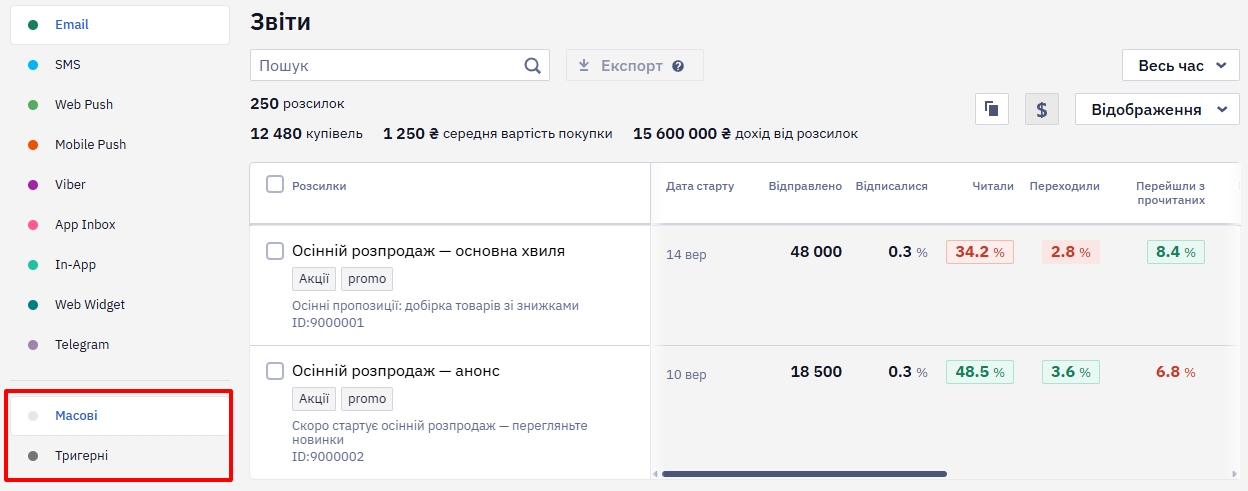
Task: Click the 15 600 000 ₴ revenue statistic
Action: pos(745,133)
